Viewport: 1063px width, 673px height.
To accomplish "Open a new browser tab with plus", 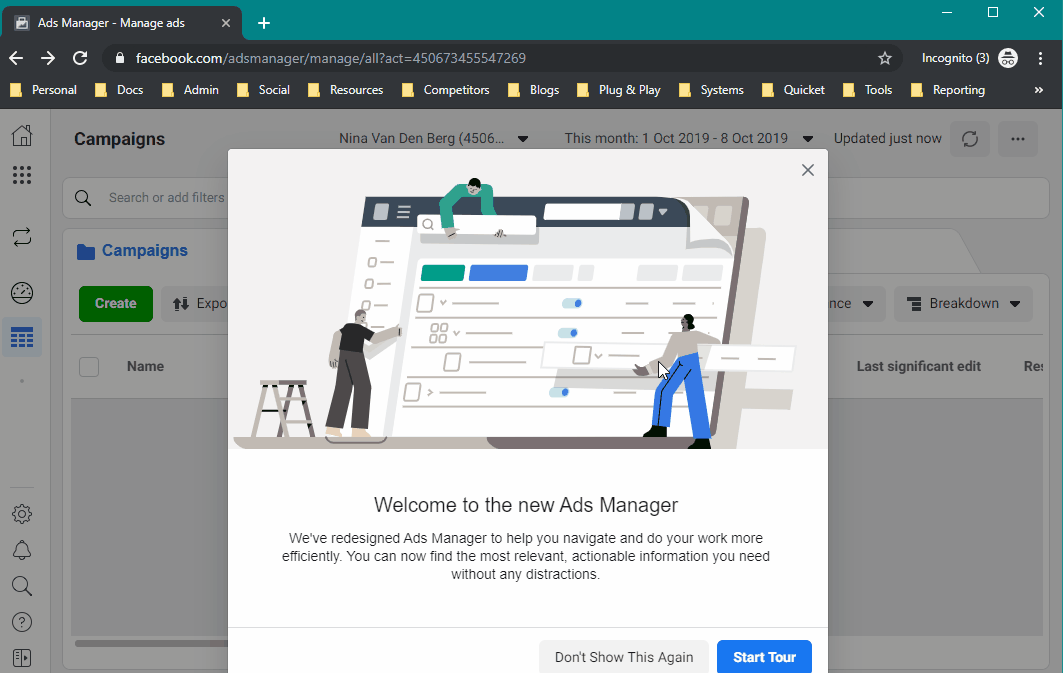I will 264,23.
